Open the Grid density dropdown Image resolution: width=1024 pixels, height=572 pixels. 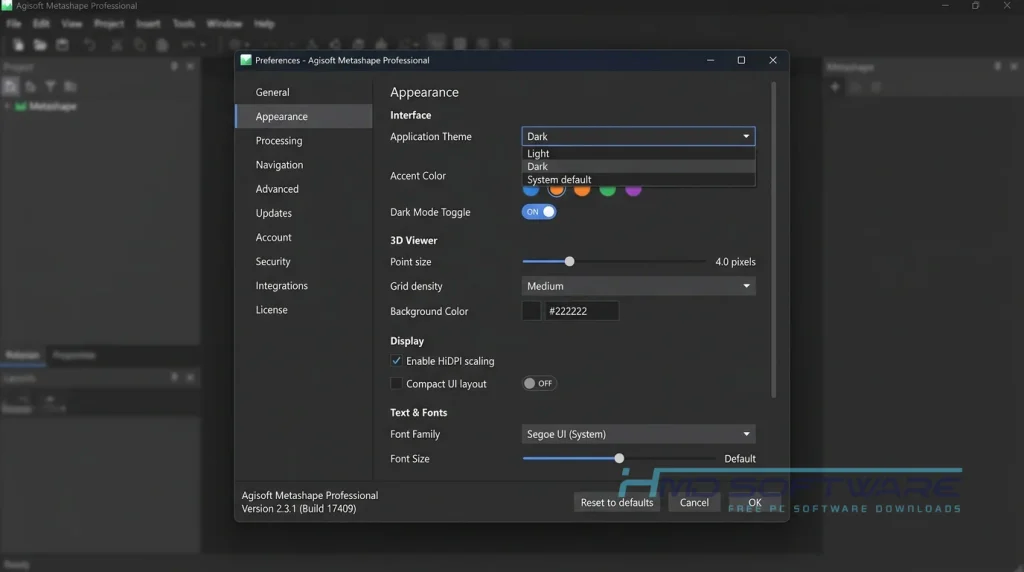tap(638, 286)
